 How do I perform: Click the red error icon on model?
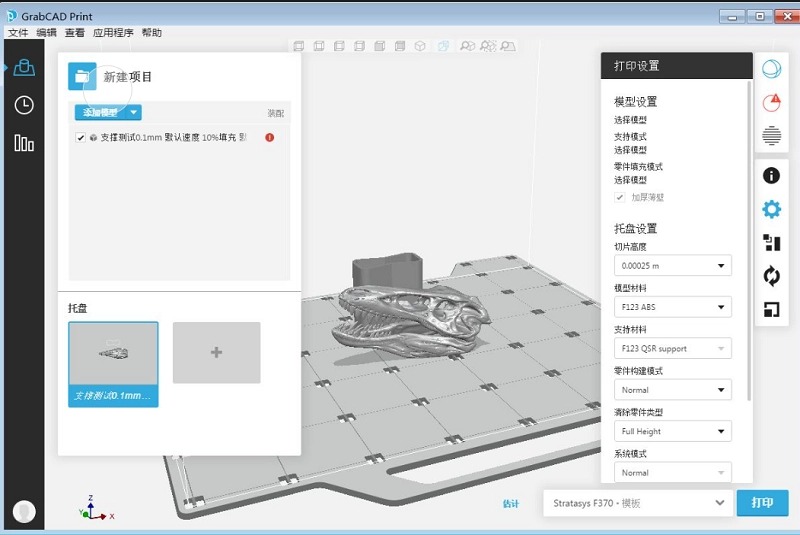point(270,137)
